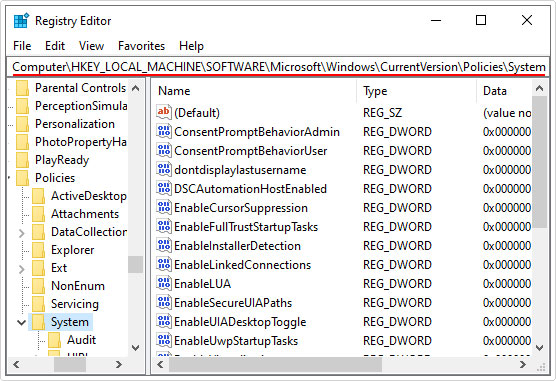
Task: Click the DWORD icon beside EnableUIADesktopToggle
Action: 163,321
